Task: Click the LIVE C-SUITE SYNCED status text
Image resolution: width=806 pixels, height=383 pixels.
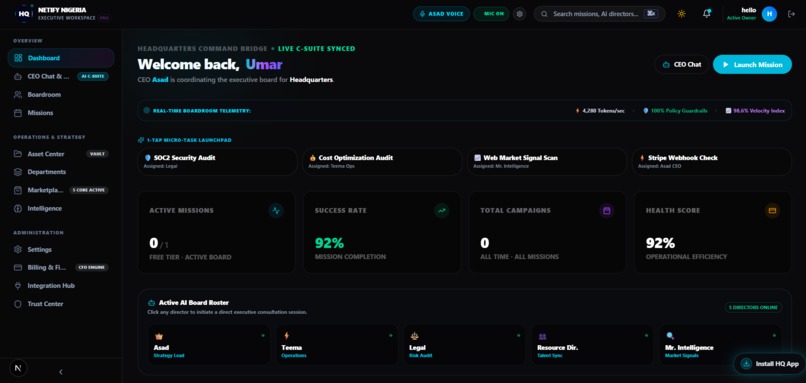Action: [316, 49]
